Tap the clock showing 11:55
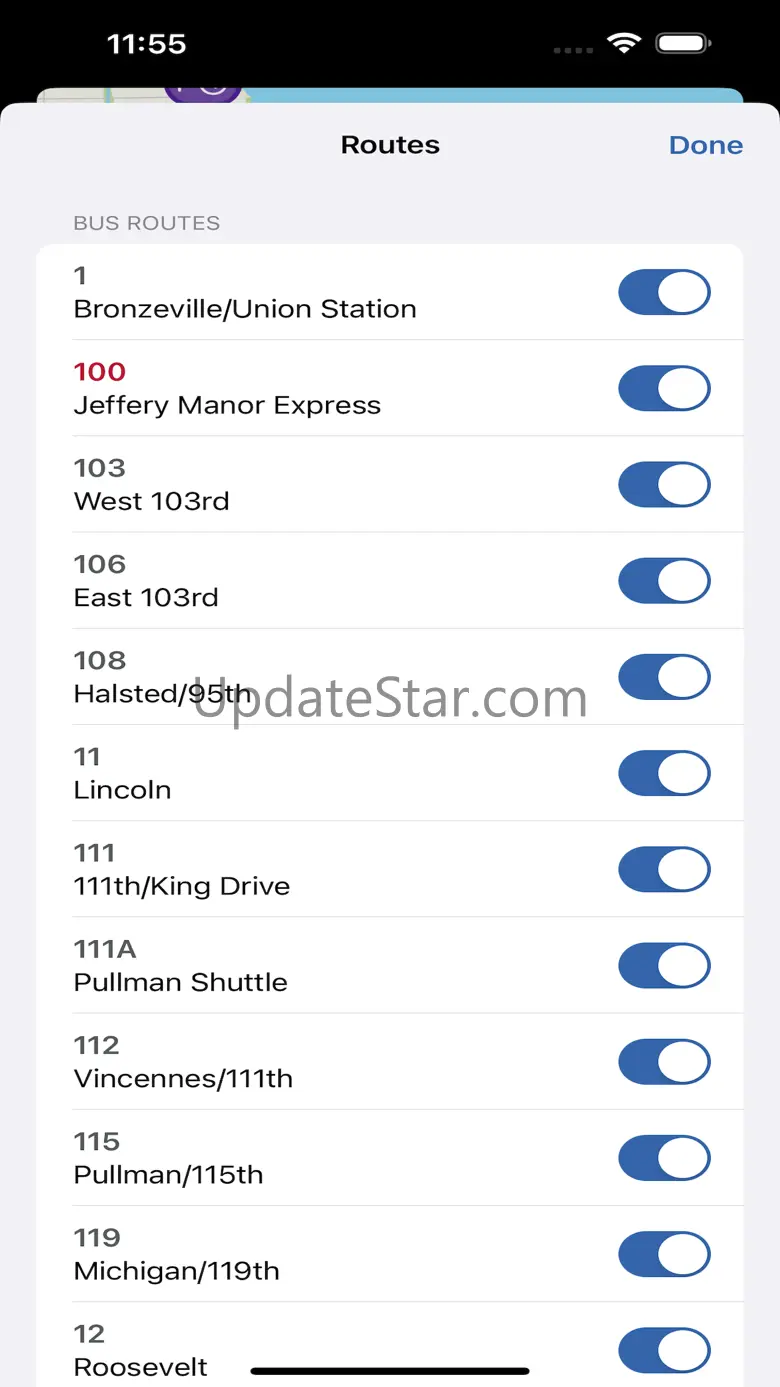This screenshot has height=1387, width=780. (x=147, y=44)
